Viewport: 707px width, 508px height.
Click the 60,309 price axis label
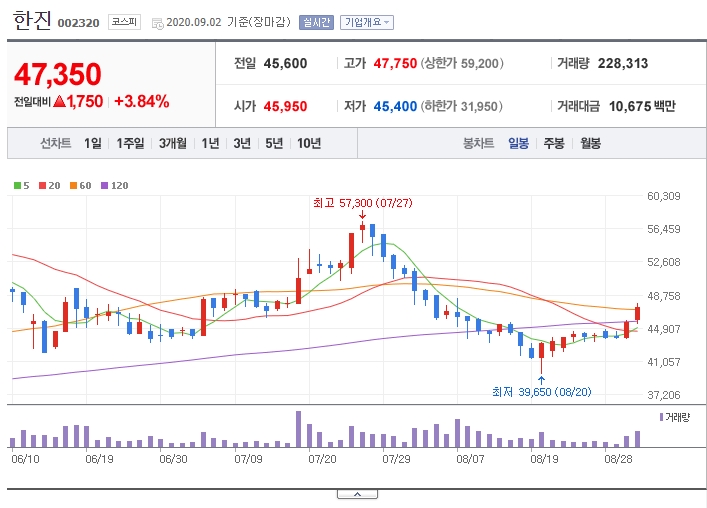point(664,196)
